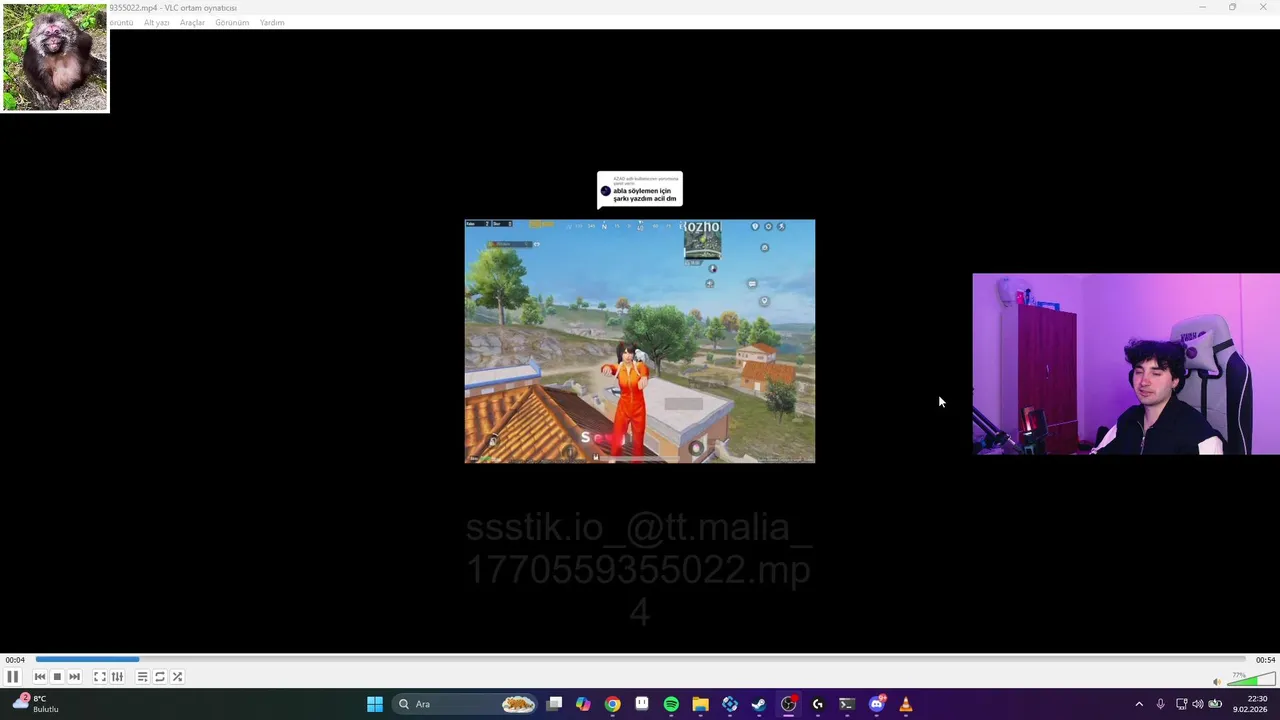1280x720 pixels.
Task: Stop playback with the stop button
Action: point(57,677)
